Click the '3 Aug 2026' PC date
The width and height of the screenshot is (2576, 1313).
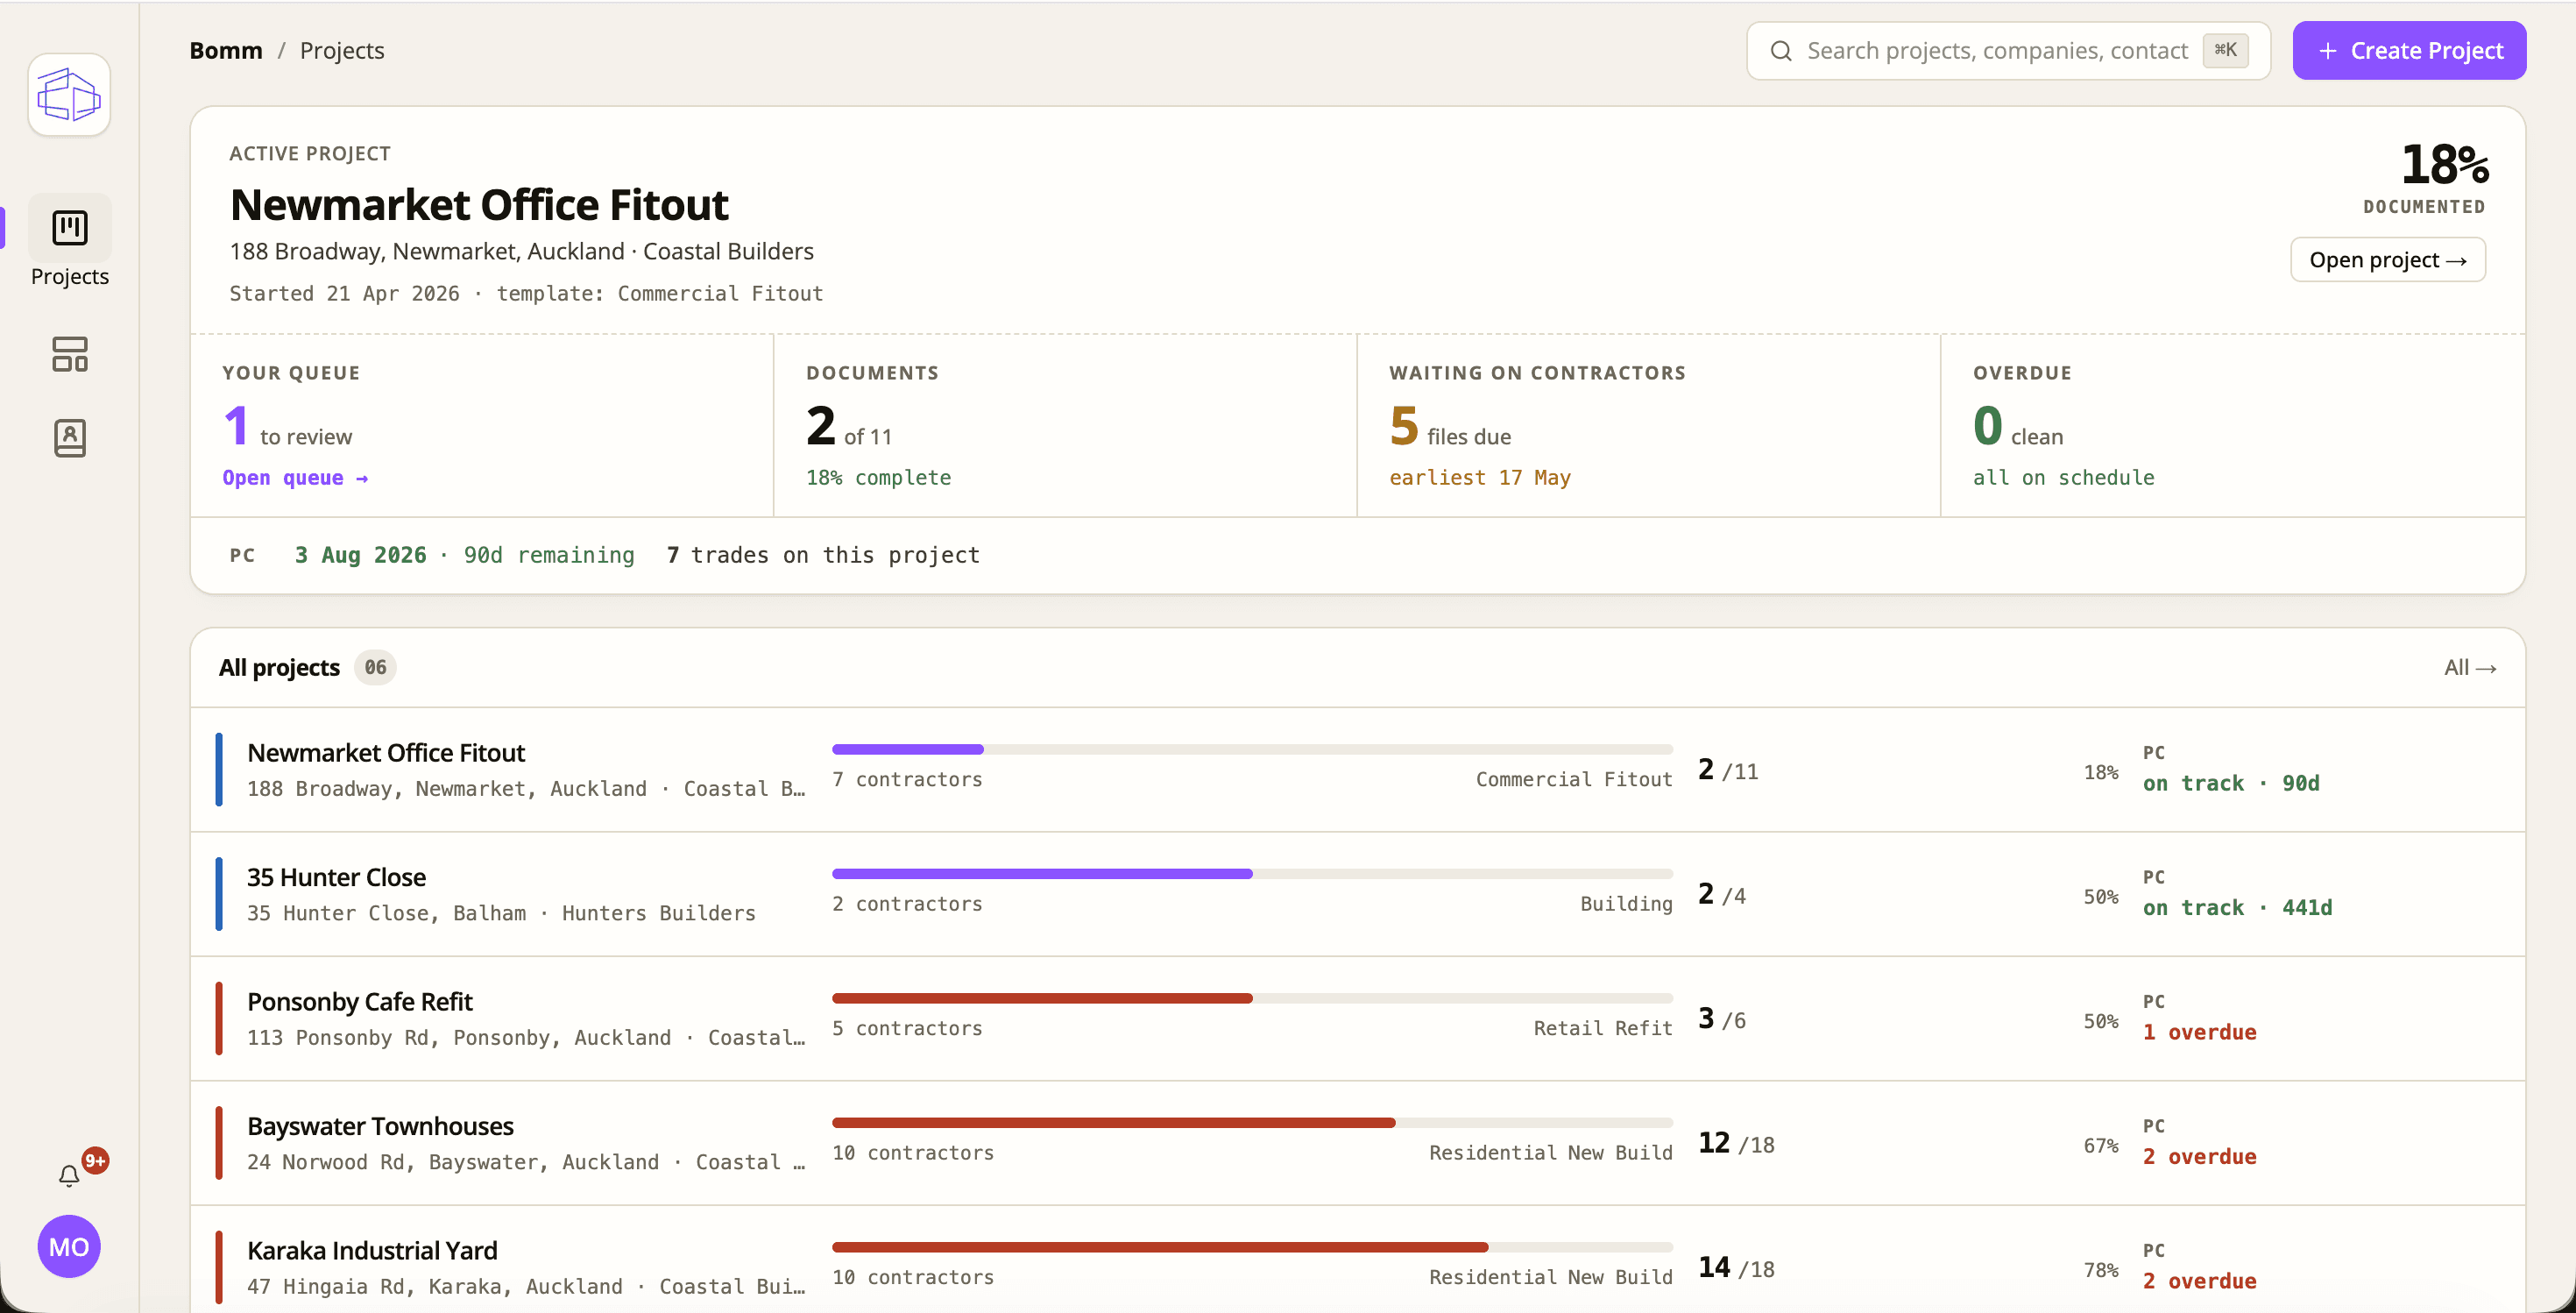(x=360, y=555)
